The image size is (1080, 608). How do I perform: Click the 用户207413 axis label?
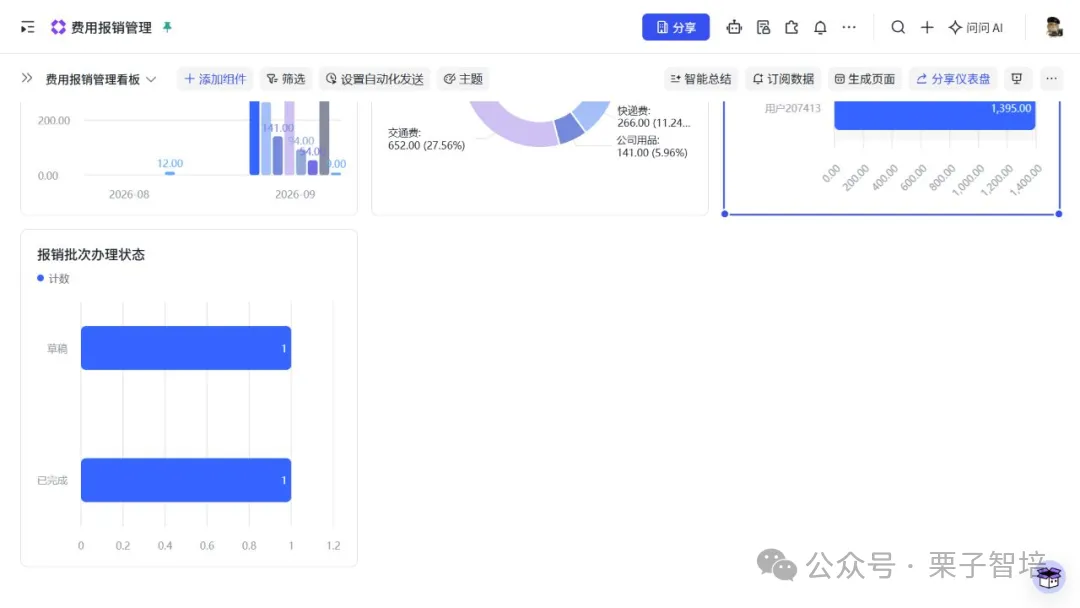point(792,108)
